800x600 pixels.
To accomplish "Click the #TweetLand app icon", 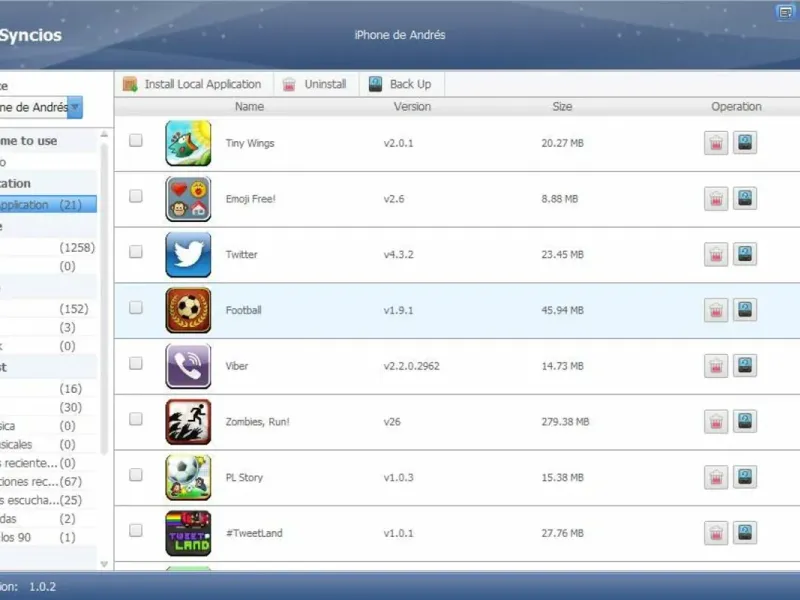I will point(188,533).
